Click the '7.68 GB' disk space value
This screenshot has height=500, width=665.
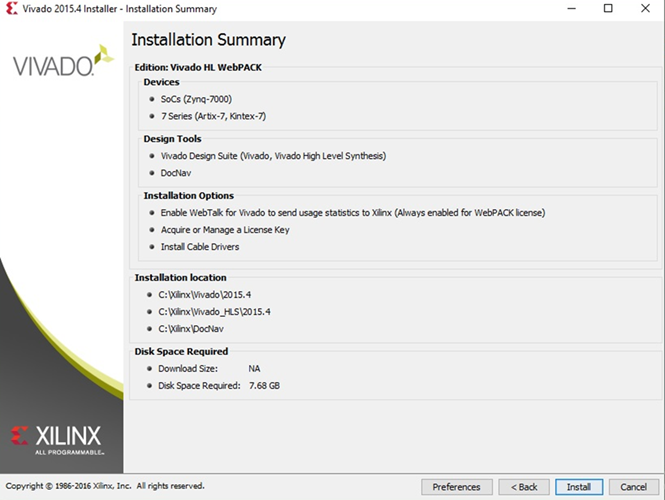[264, 385]
